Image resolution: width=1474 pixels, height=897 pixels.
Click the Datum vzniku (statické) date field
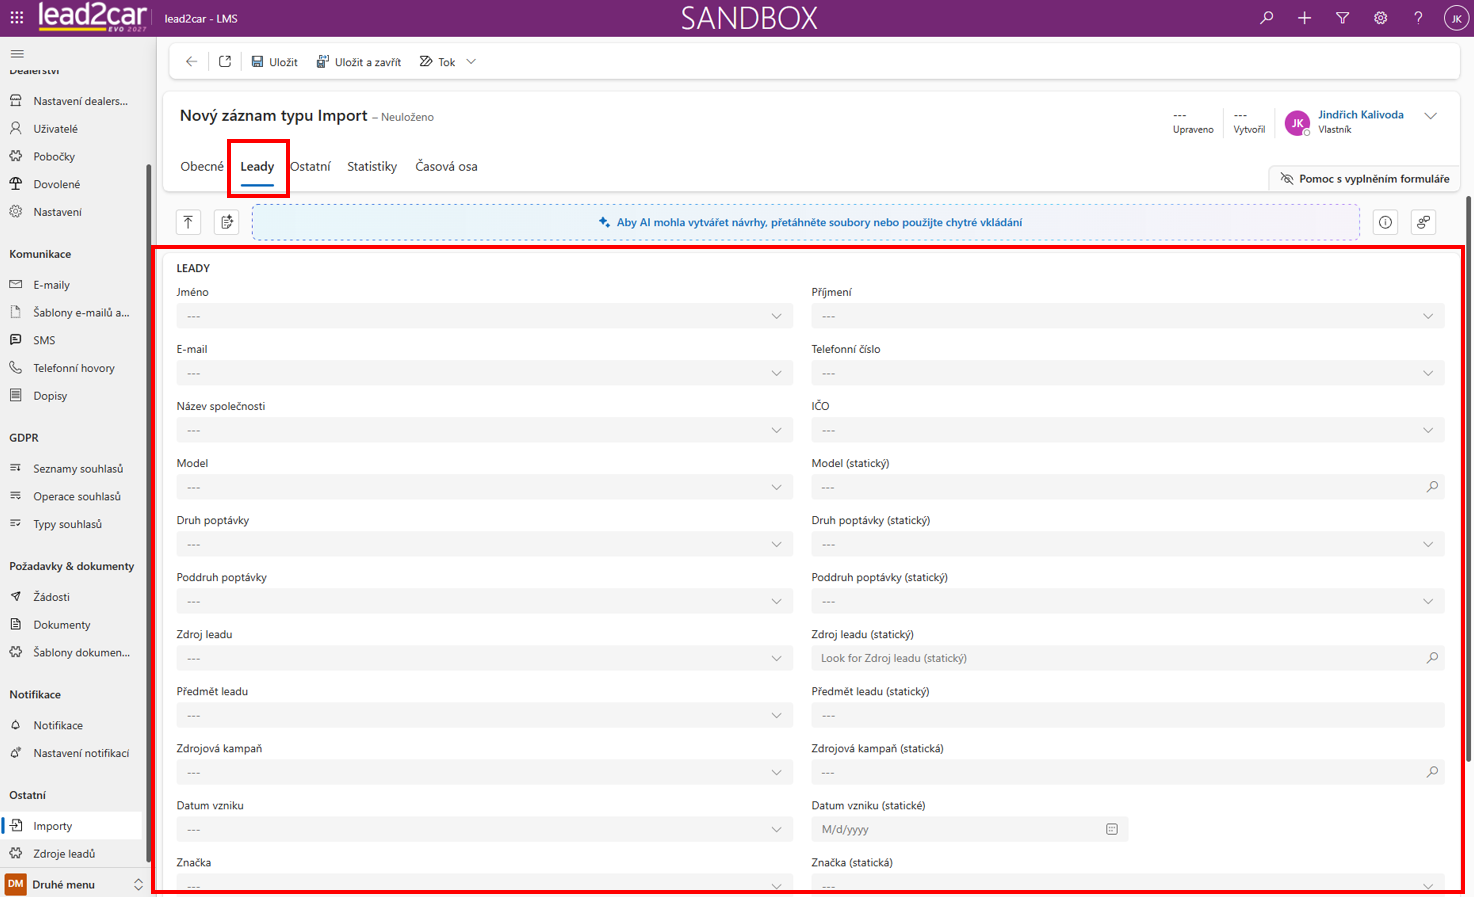tap(969, 829)
